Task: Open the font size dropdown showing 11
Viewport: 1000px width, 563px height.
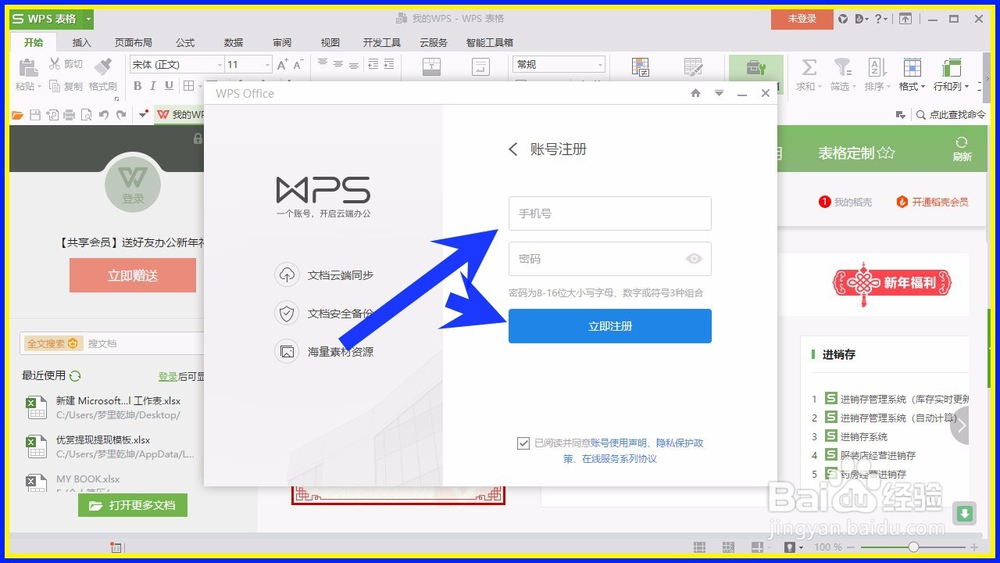Action: 267,65
